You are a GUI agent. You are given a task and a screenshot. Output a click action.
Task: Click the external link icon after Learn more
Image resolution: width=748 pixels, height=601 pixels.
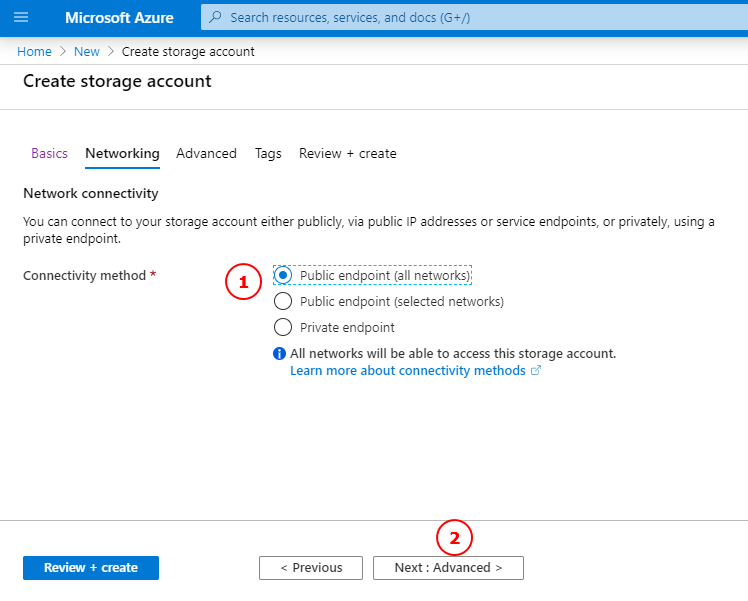point(536,371)
